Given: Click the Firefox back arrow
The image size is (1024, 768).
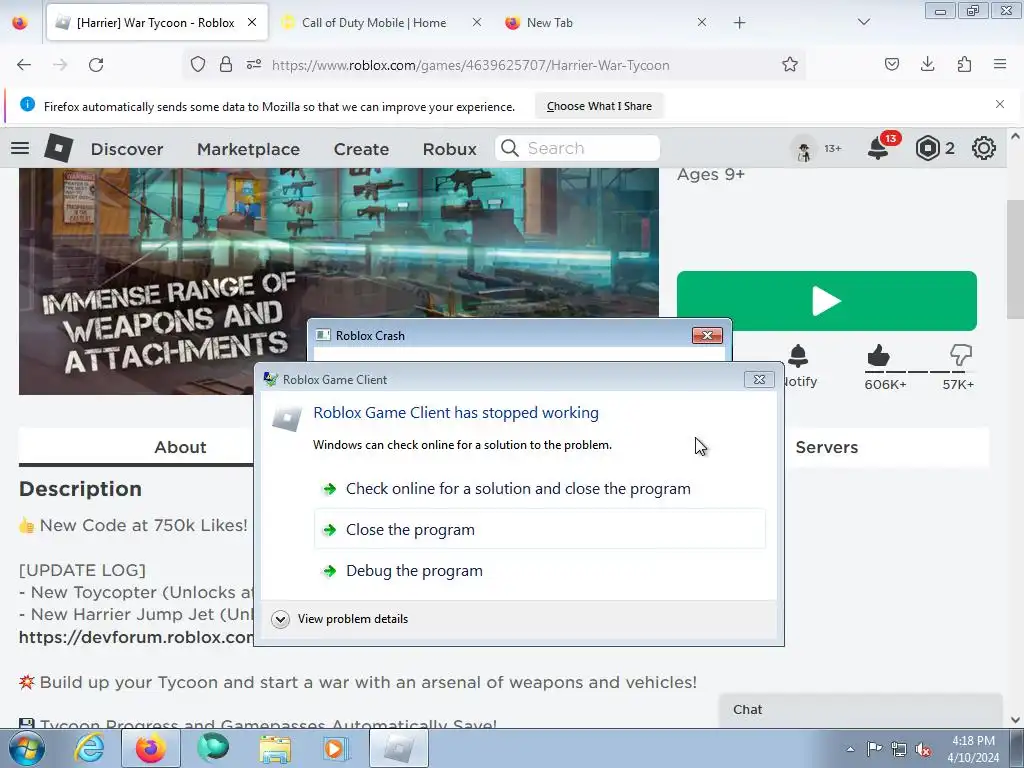Looking at the screenshot, I should [x=24, y=65].
